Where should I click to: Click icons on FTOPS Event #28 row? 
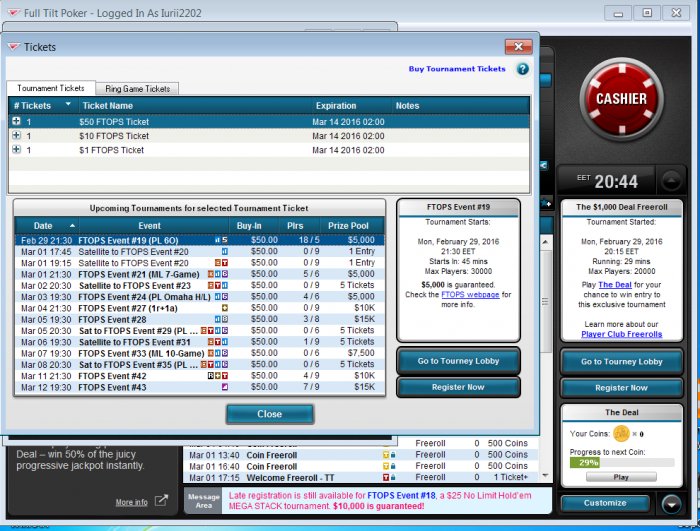tap(221, 319)
